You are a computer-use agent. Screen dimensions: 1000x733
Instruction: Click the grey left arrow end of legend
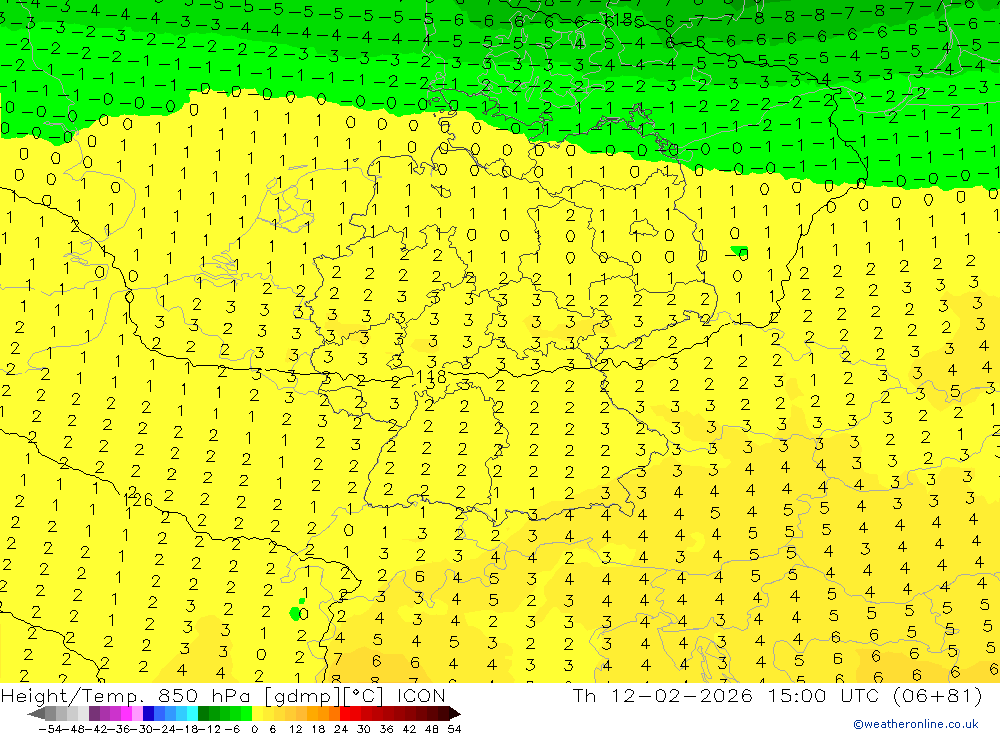(36, 714)
